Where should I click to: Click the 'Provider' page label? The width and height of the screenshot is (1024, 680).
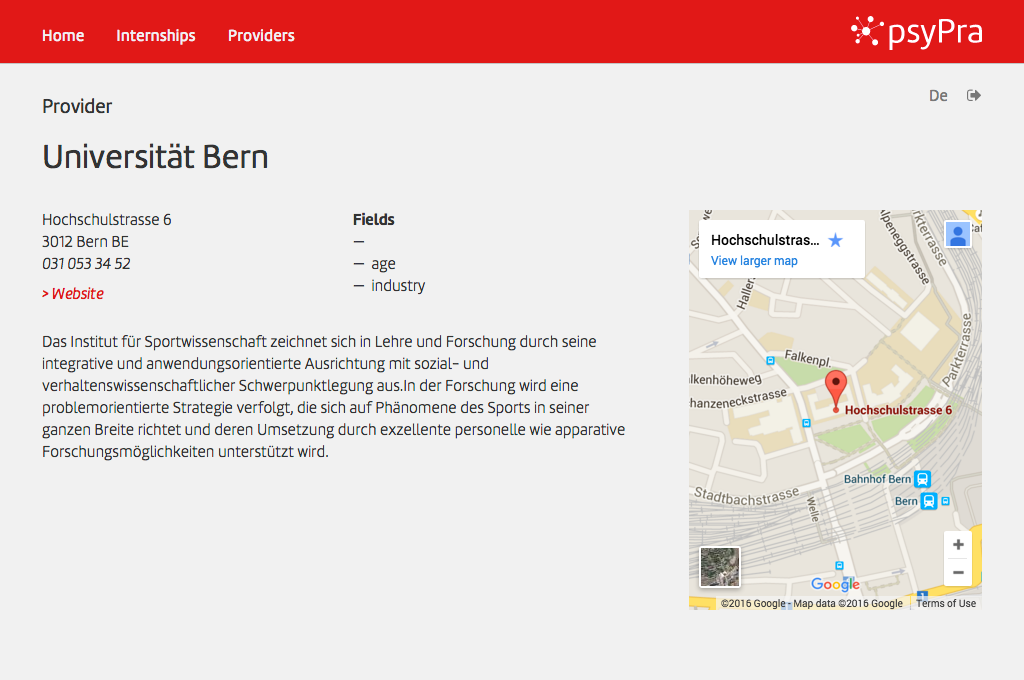coord(77,106)
